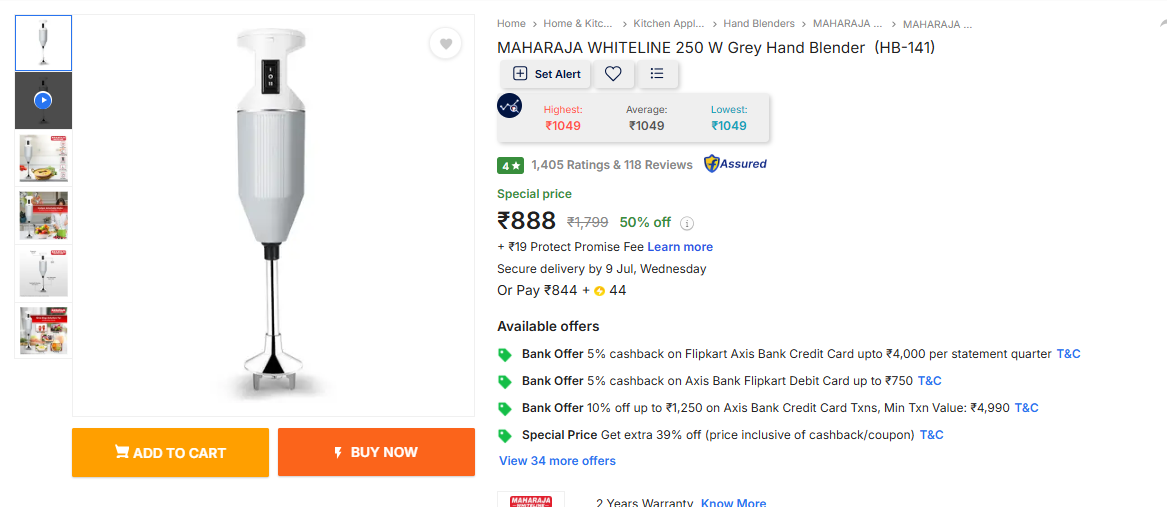Go to Hand Blenders breadcrumb

click(x=759, y=23)
